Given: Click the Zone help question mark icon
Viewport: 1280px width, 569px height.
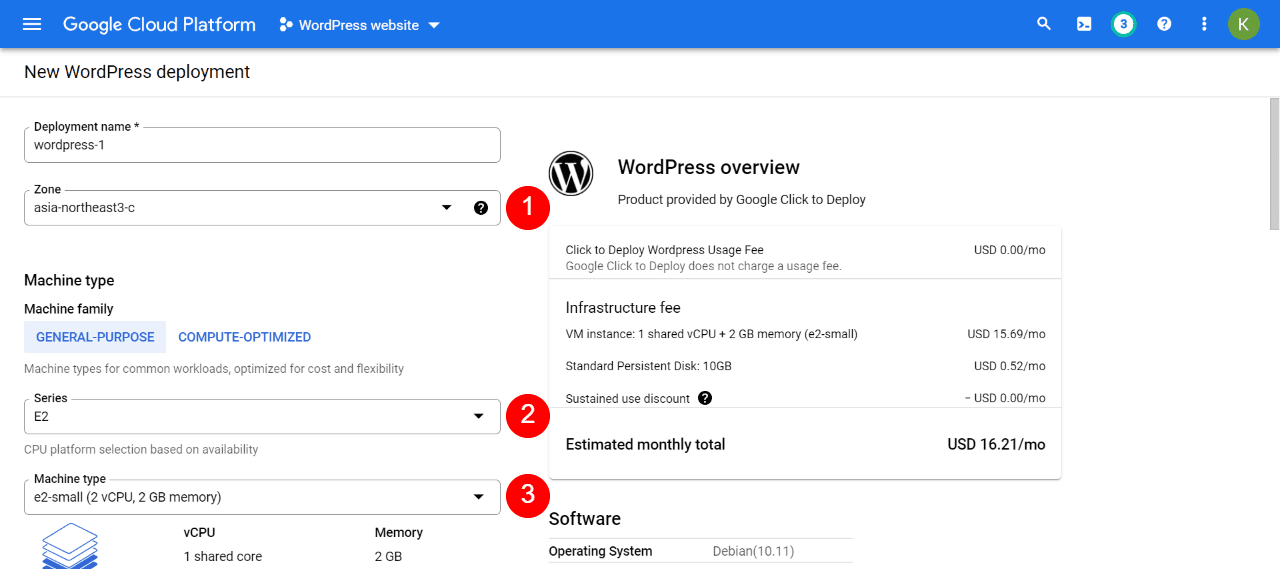Looking at the screenshot, I should (x=481, y=208).
